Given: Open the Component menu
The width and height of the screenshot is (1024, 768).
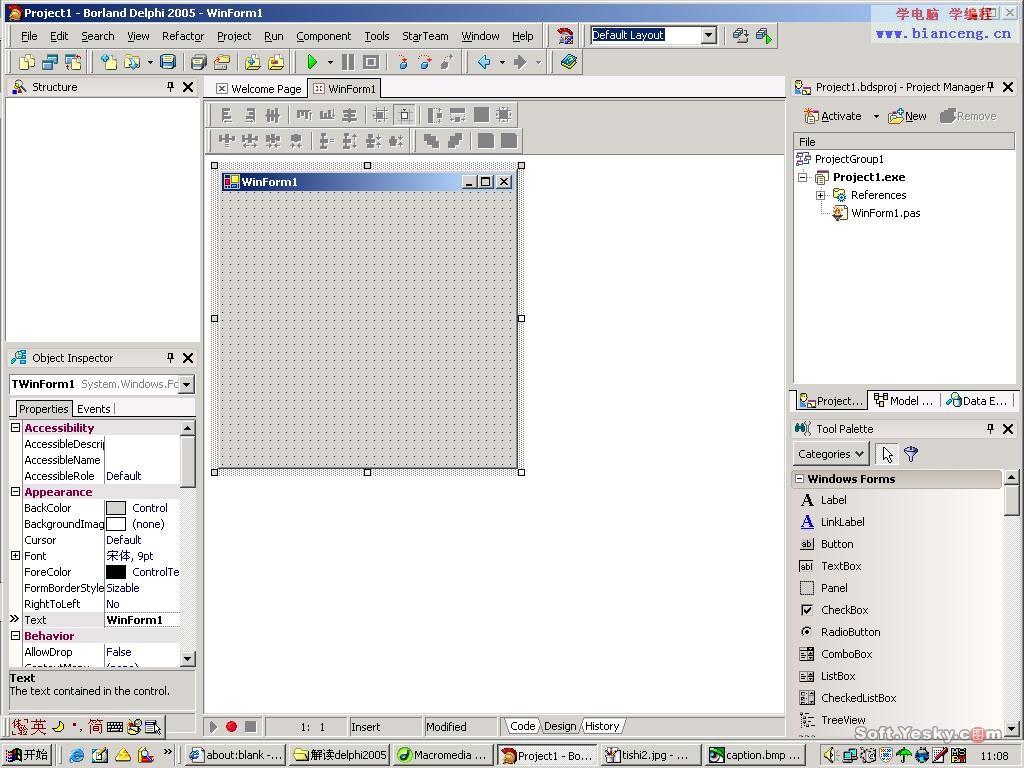Looking at the screenshot, I should point(323,36).
